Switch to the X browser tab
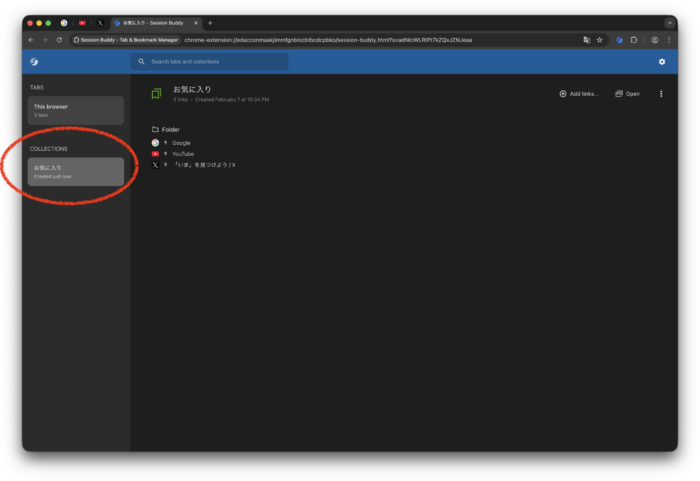The height and width of the screenshot is (481, 700). 100,22
